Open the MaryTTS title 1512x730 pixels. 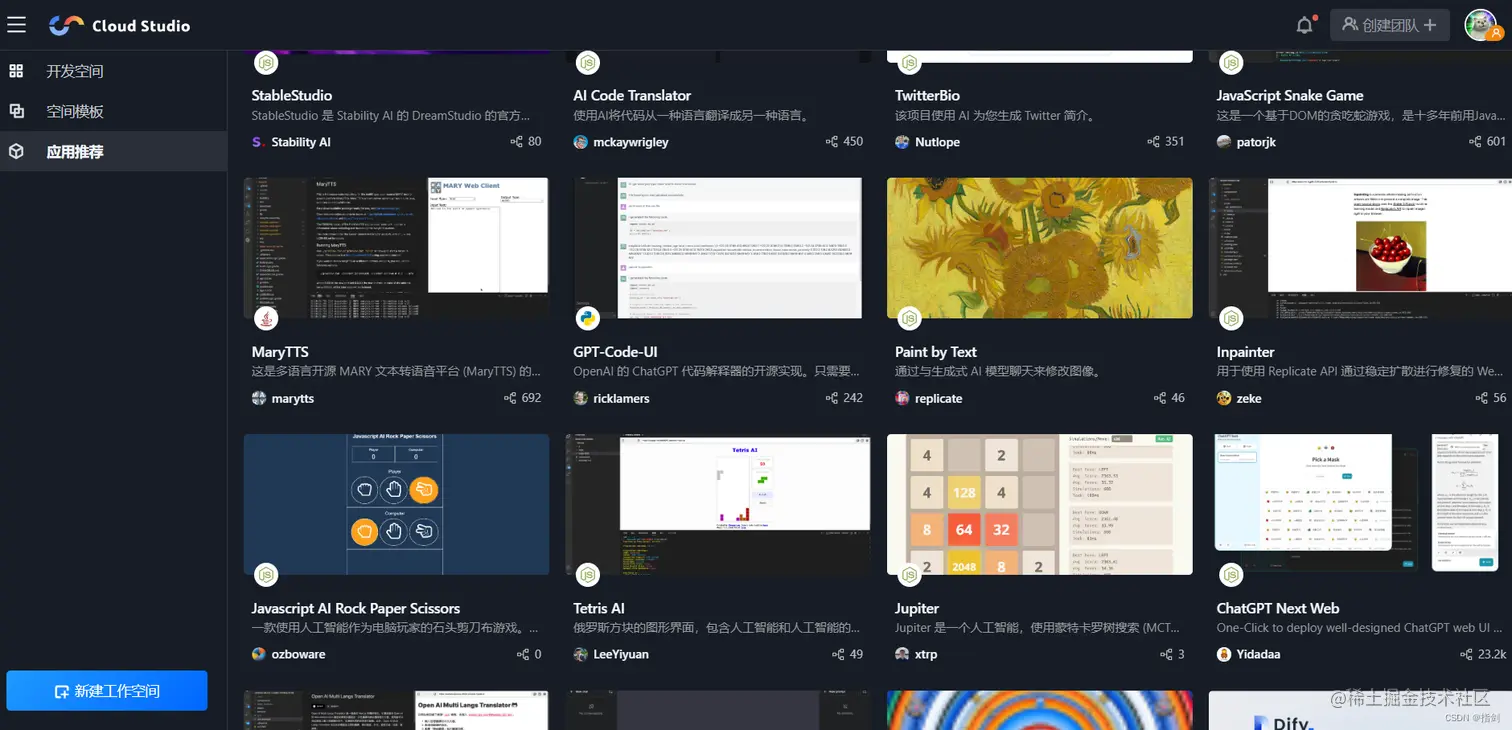tap(280, 352)
